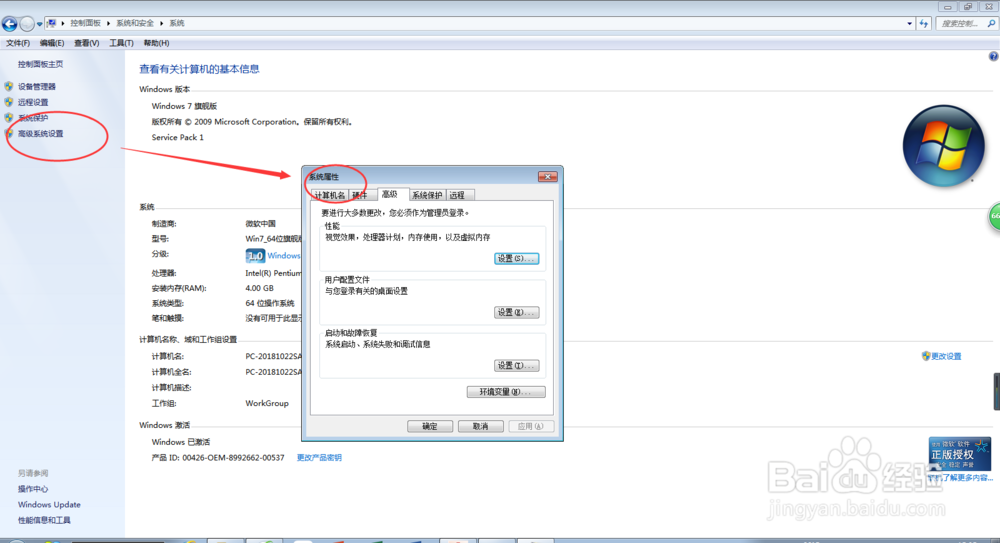Viewport: 1000px width, 543px height.
Task: Click the computer icon in address bar
Action: pos(52,24)
